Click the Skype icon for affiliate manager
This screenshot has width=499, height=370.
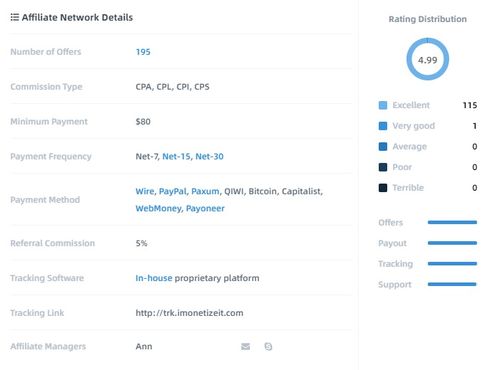(x=268, y=347)
